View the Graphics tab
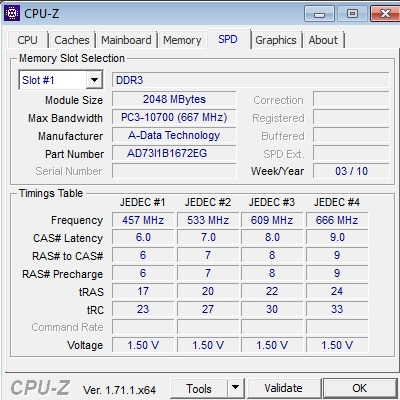 point(276,40)
